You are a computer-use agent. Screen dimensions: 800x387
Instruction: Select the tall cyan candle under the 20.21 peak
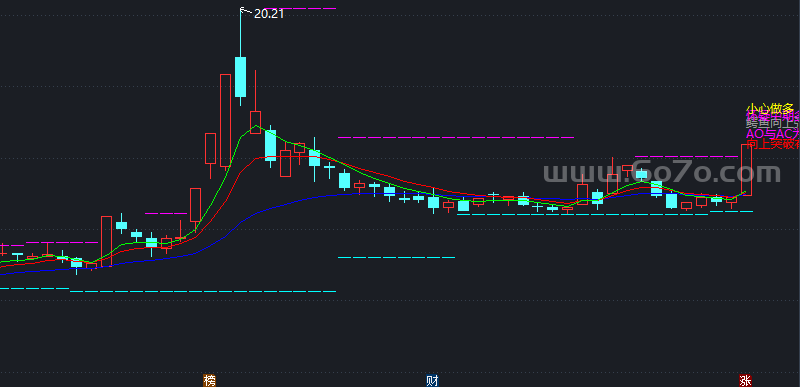240,76
